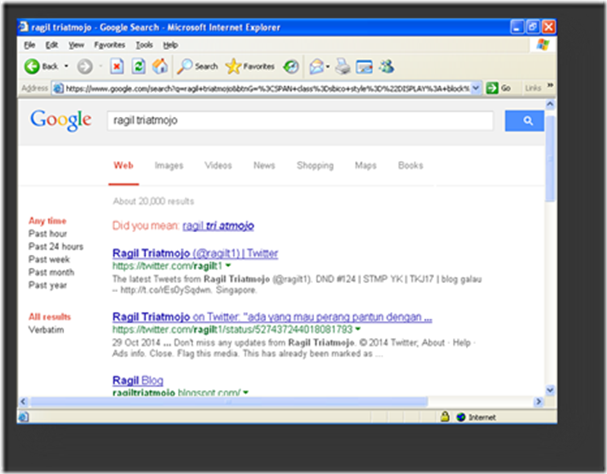Click the status bar page icon
The height and width of the screenshot is (474, 607).
point(23,417)
